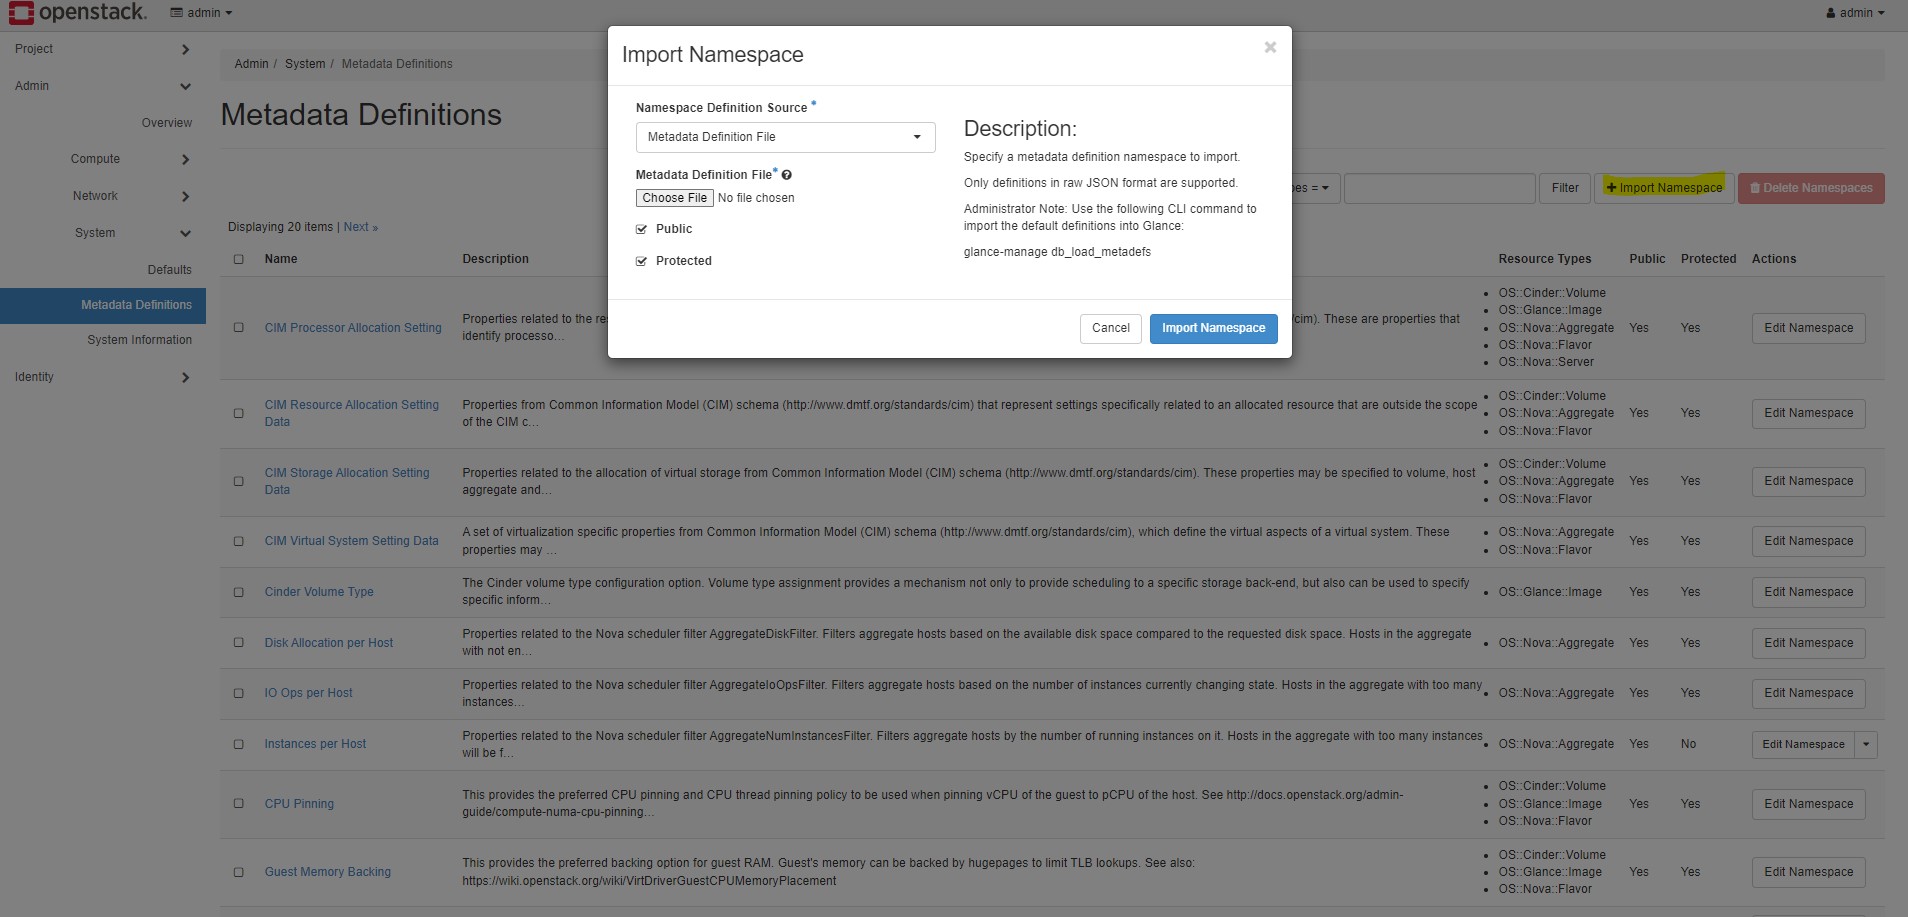Toggle the Public checkbox
The width and height of the screenshot is (1908, 917).
coord(642,229)
